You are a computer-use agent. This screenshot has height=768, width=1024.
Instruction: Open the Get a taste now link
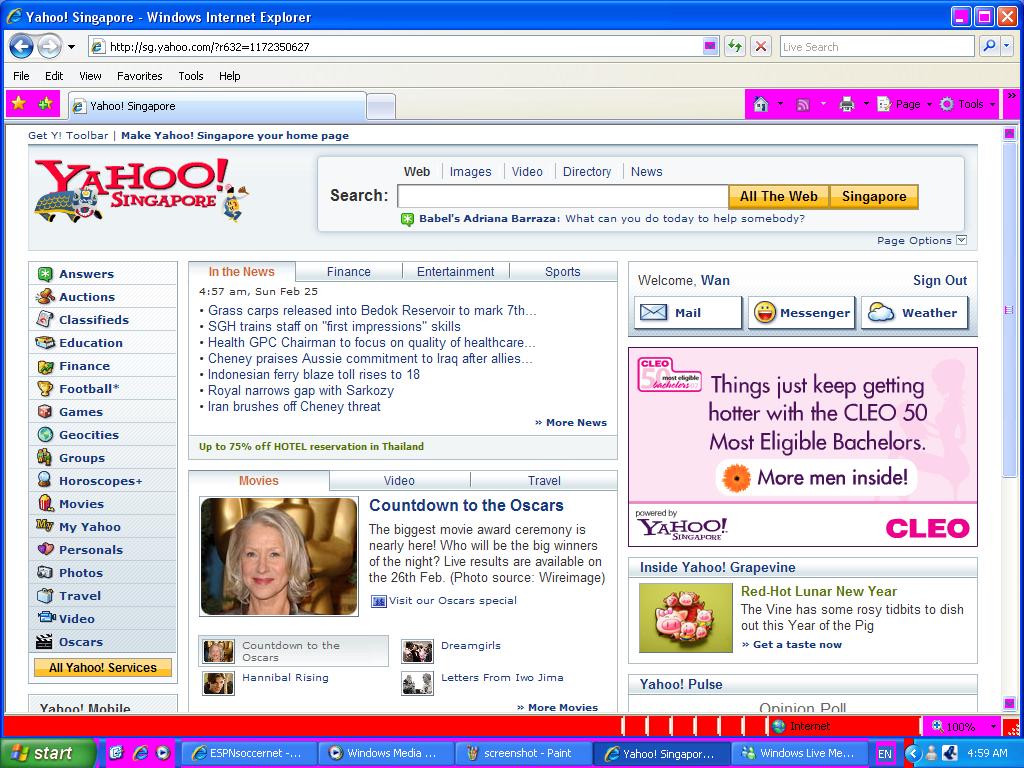tap(792, 645)
